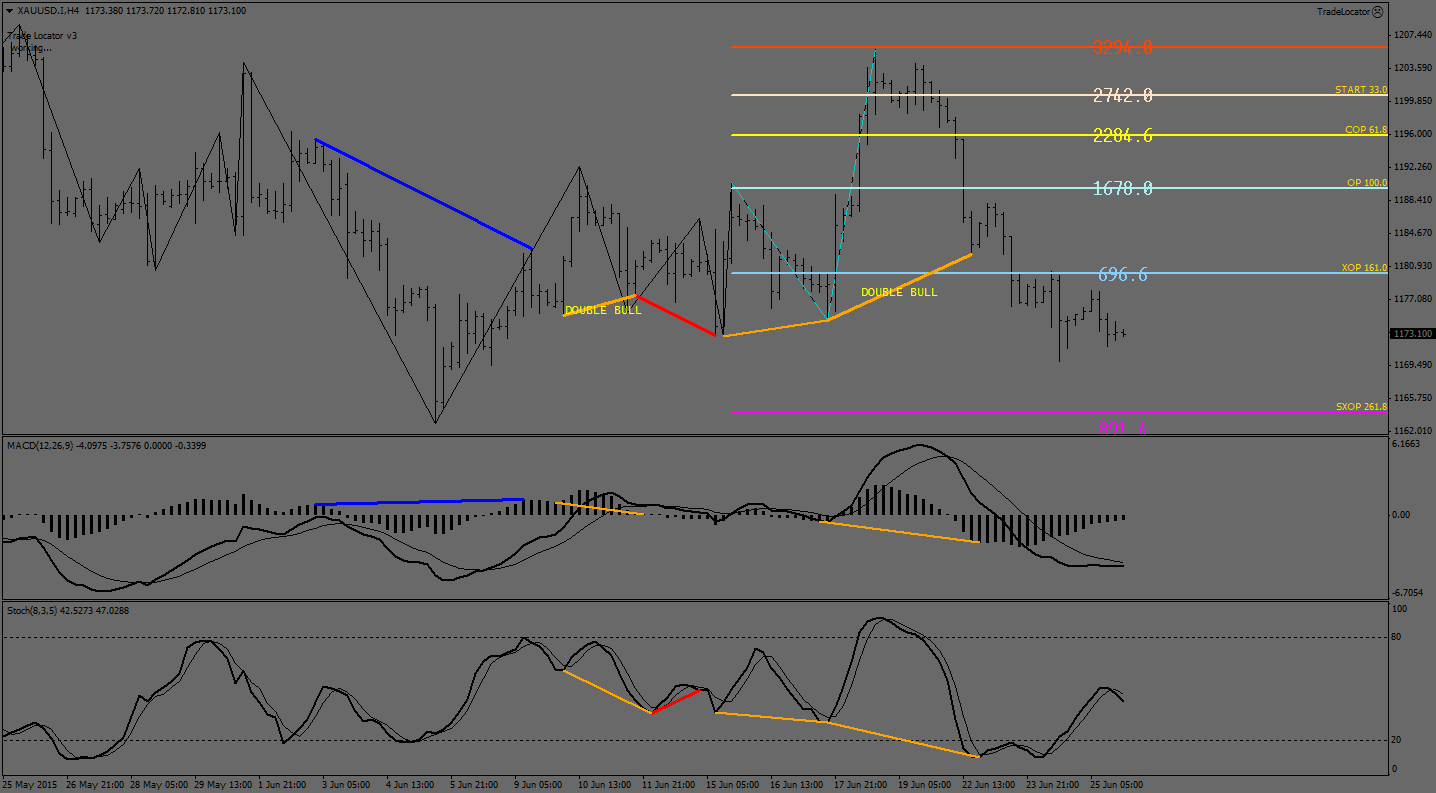Click the current price tag 1173.100
The image size is (1436, 793).
(x=1411, y=333)
